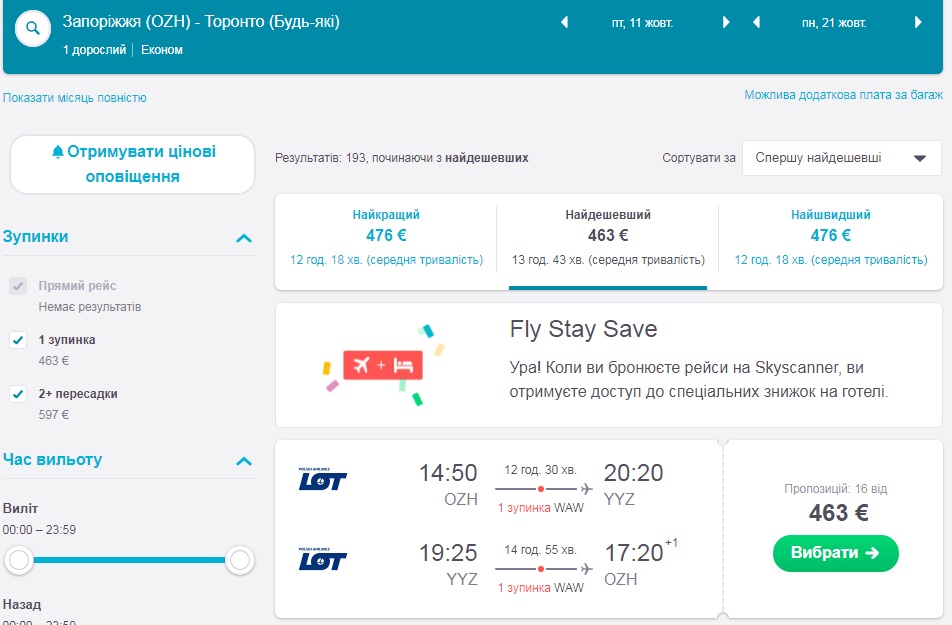
Task: Open the Сортувати за dropdown
Action: coord(841,158)
